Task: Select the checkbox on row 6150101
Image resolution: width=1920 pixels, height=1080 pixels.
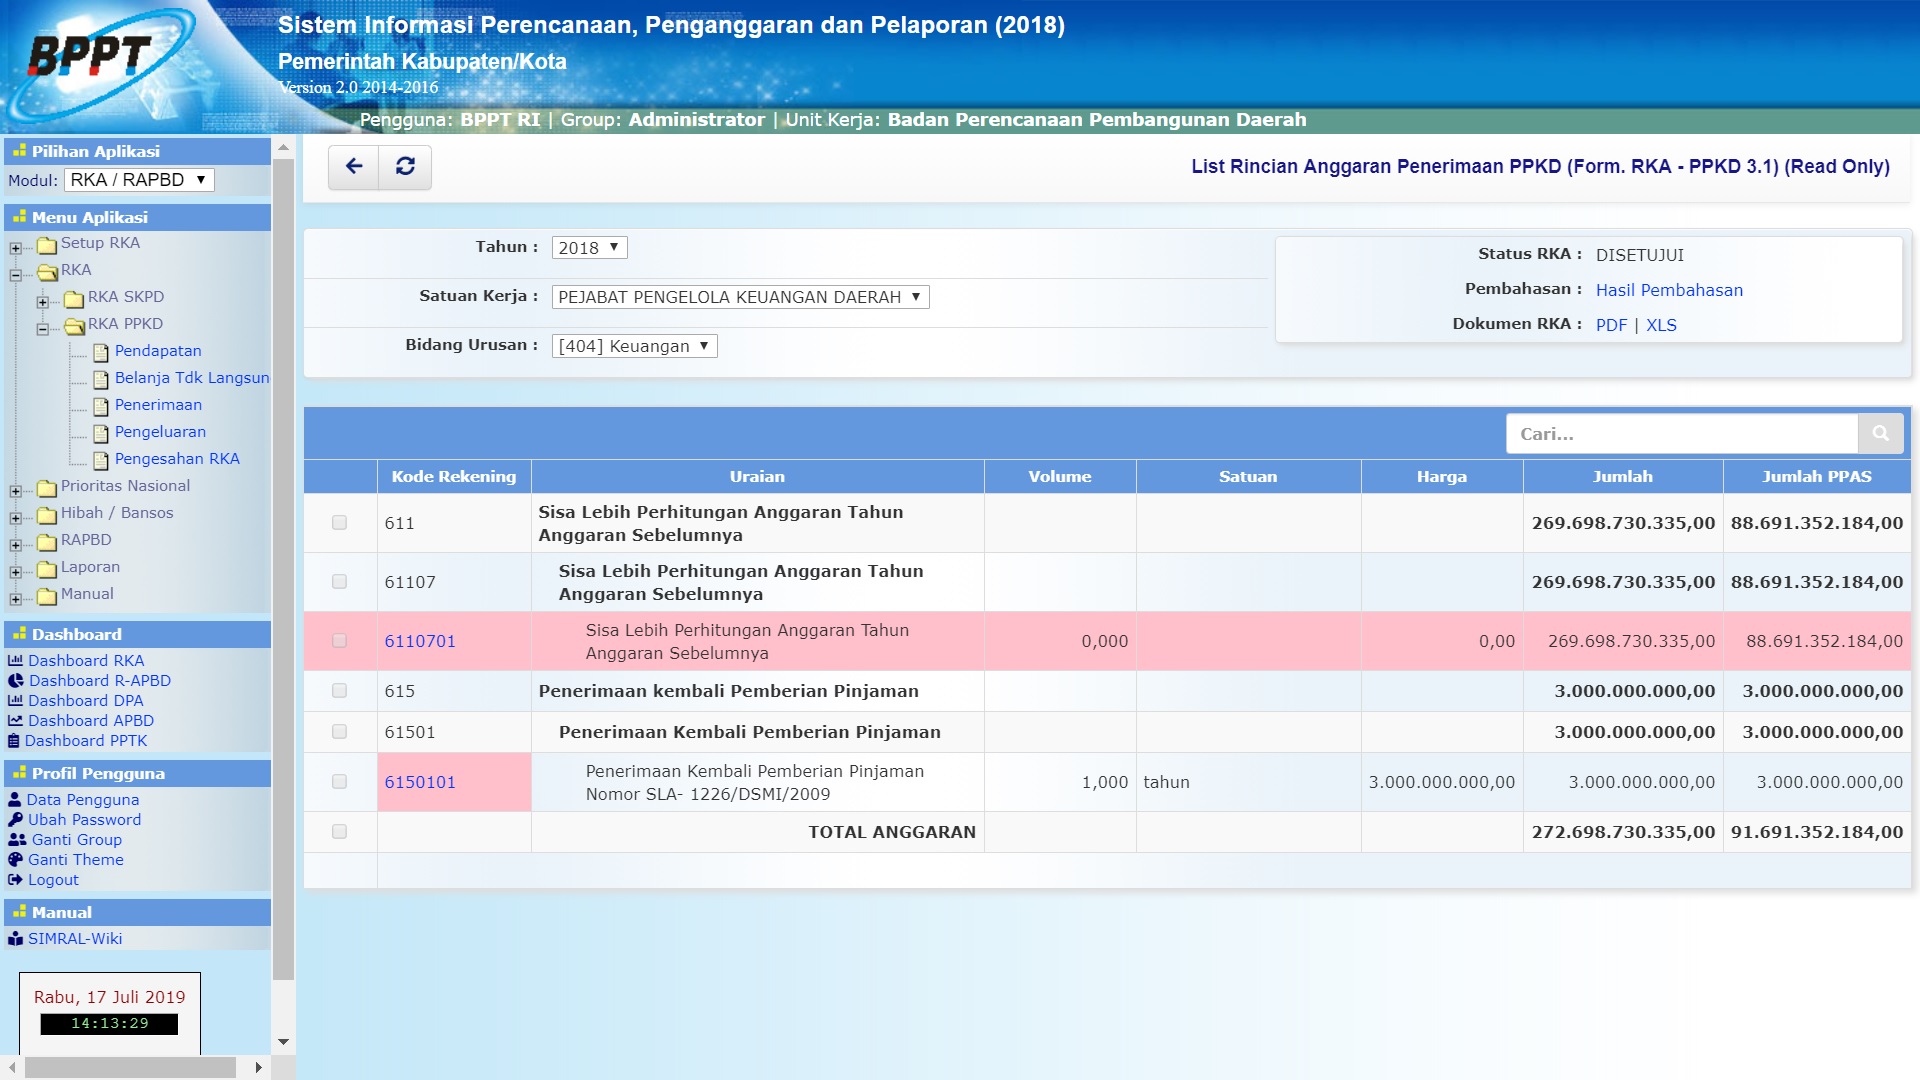Action: (x=338, y=781)
